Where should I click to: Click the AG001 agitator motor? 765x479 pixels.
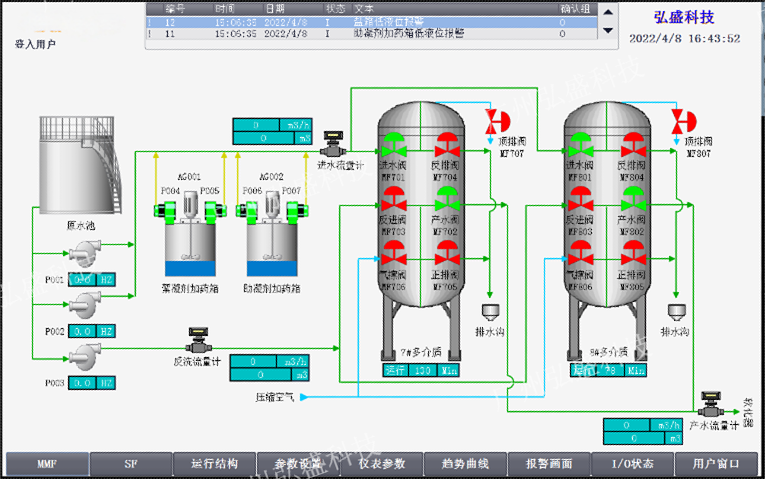(x=190, y=205)
